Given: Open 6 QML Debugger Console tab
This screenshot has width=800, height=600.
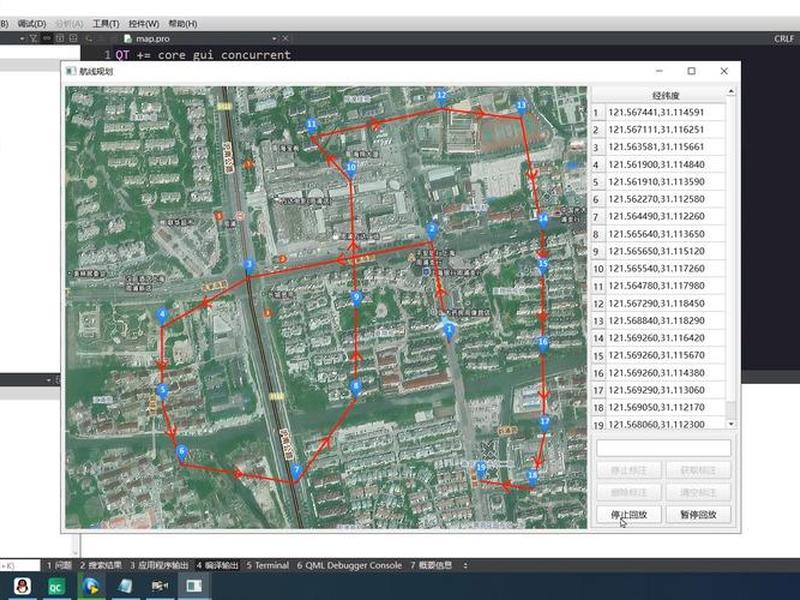Looking at the screenshot, I should tap(349, 565).
